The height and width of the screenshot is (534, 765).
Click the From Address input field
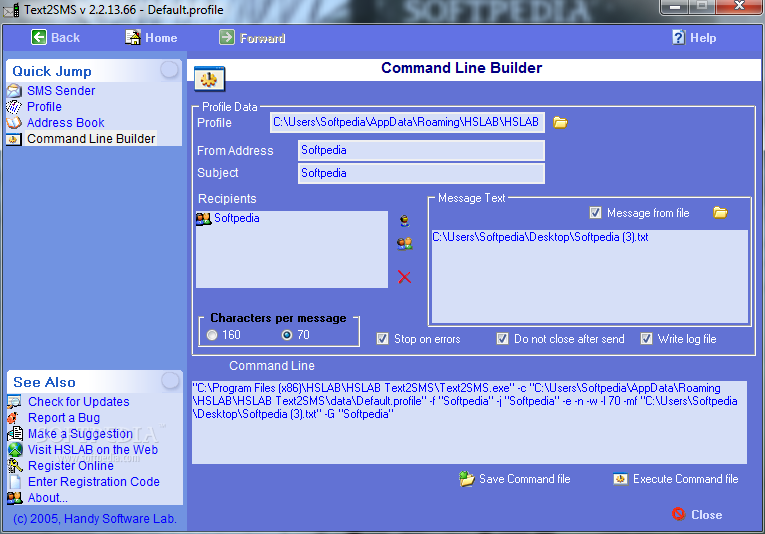click(421, 150)
